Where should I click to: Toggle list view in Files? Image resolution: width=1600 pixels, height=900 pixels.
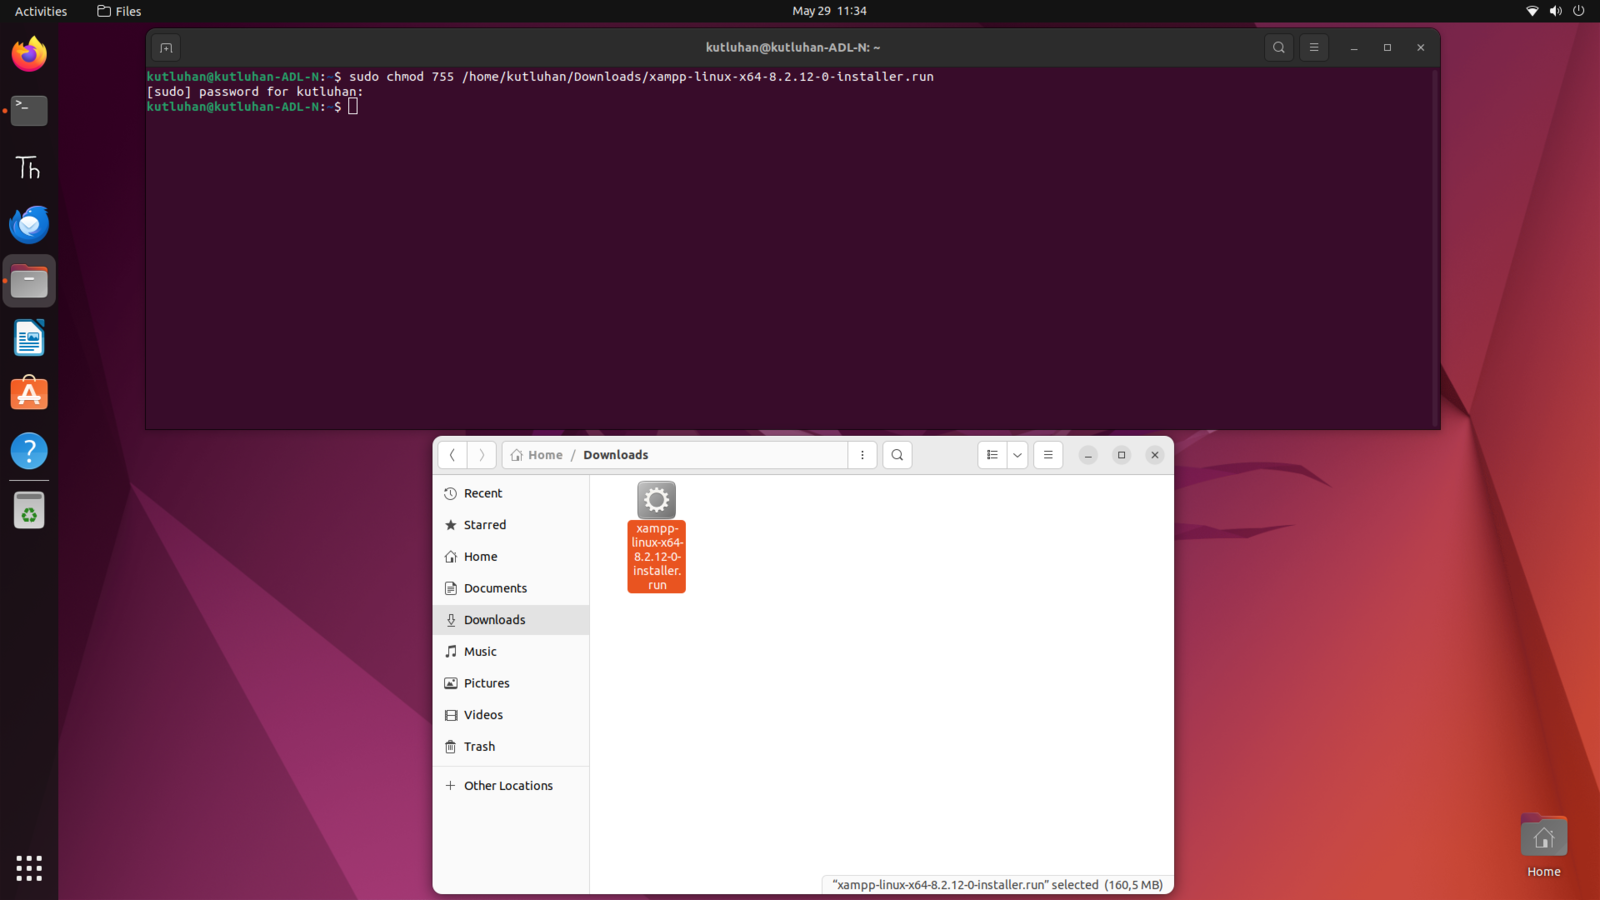pyautogui.click(x=992, y=455)
